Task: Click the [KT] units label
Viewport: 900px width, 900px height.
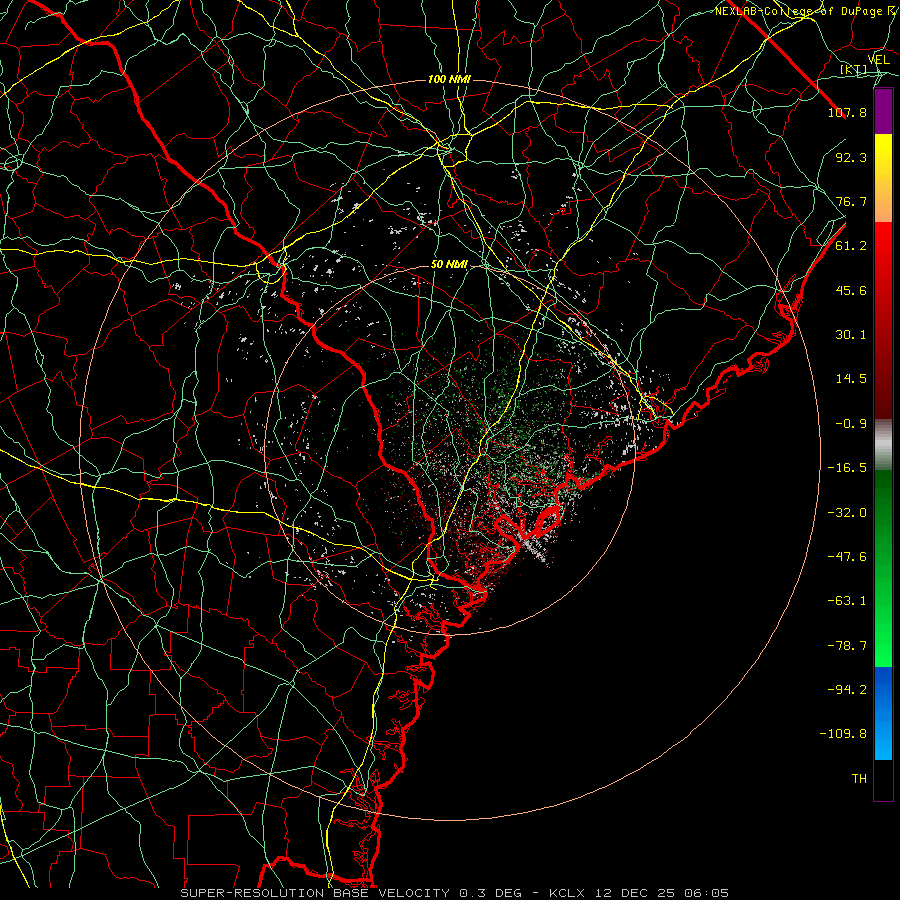Action: tap(854, 70)
